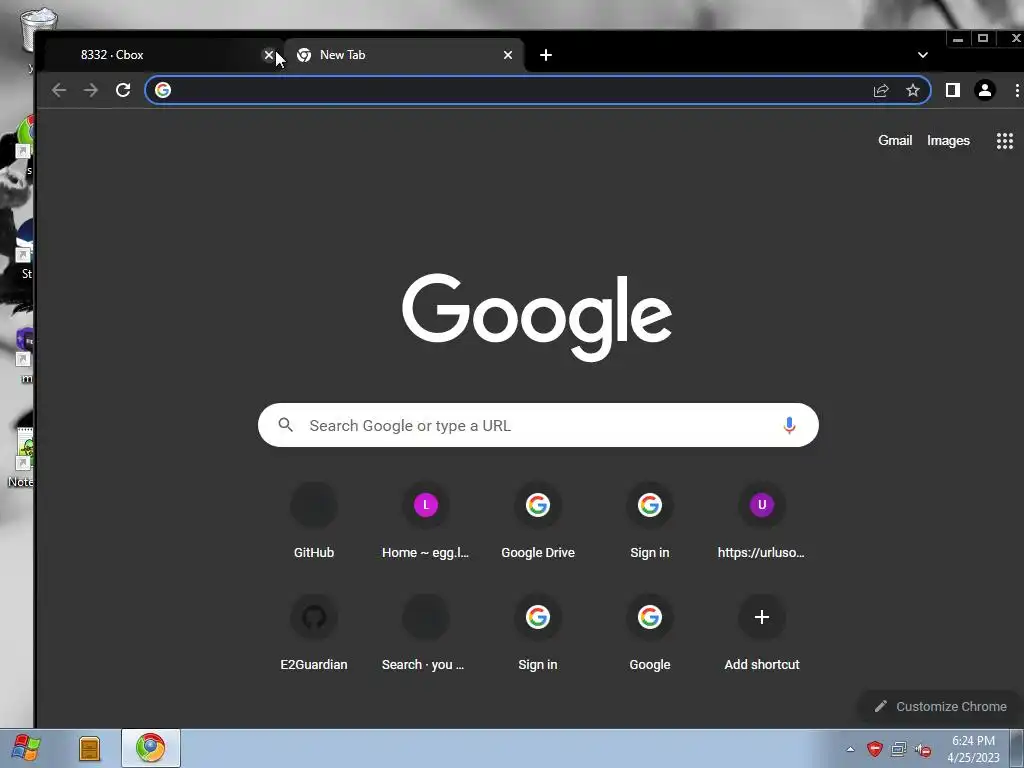
Task: Click the Google logo
Action: (x=537, y=317)
